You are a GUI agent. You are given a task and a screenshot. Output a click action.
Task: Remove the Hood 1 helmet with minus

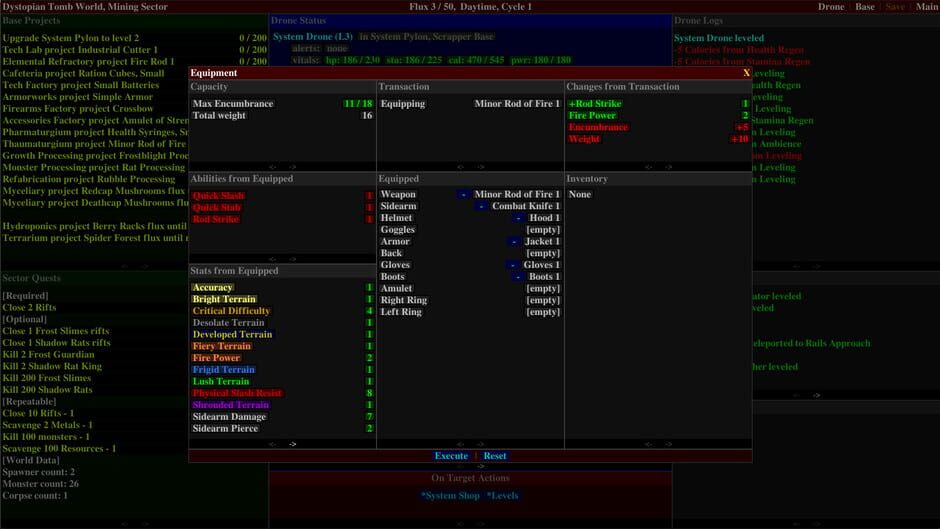pyautogui.click(x=519, y=218)
